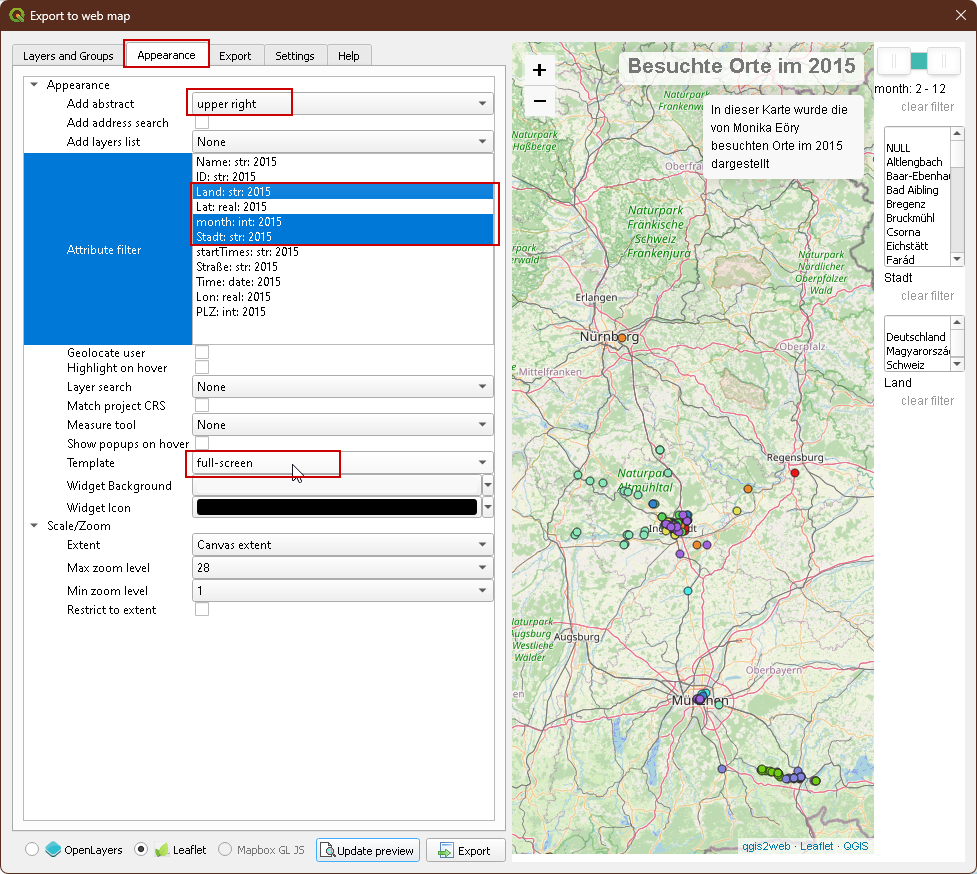The width and height of the screenshot is (977, 874).
Task: Open the Settings tab
Action: [x=295, y=56]
